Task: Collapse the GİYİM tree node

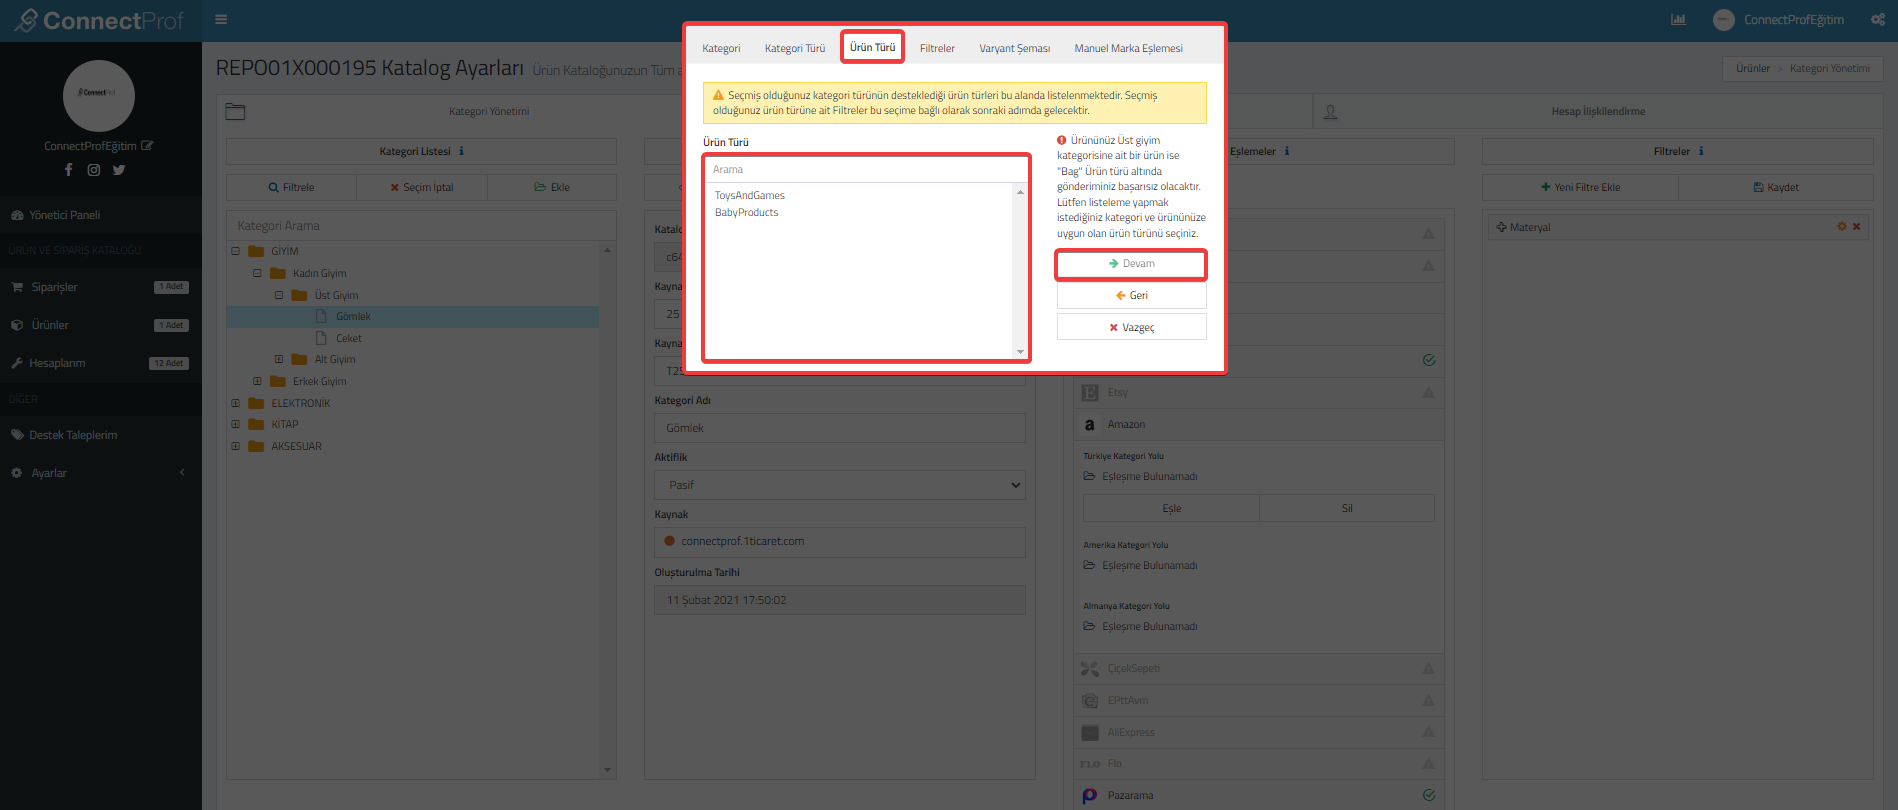Action: (x=236, y=252)
